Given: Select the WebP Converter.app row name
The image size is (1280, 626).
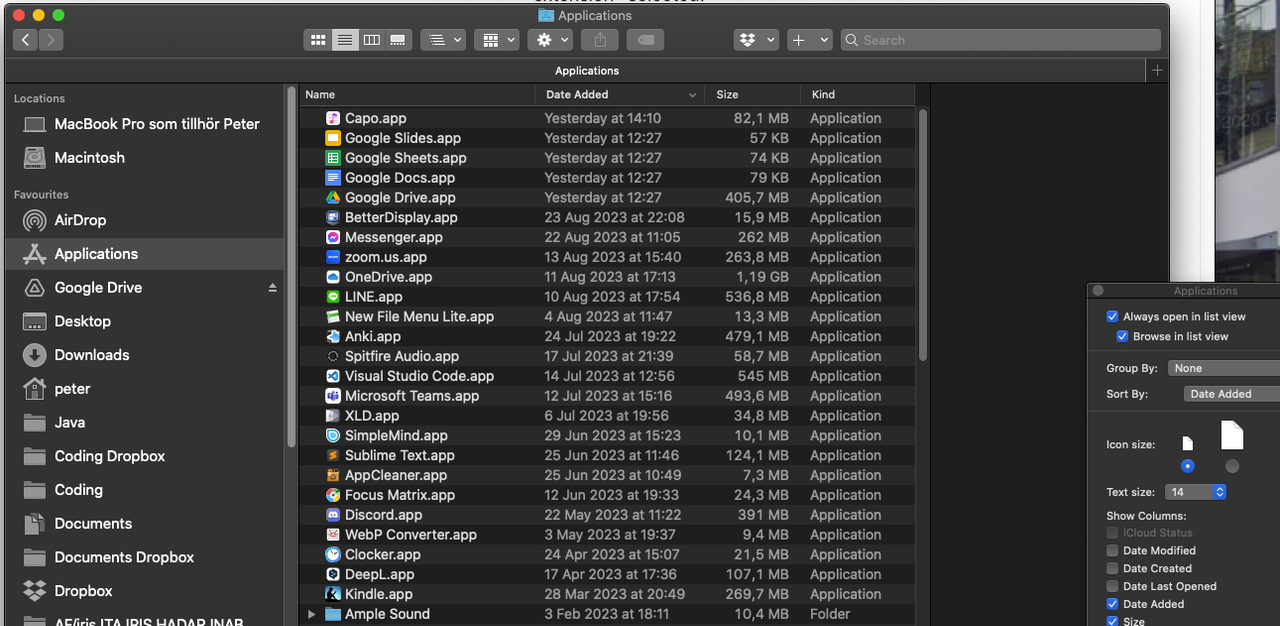Looking at the screenshot, I should [x=411, y=535].
